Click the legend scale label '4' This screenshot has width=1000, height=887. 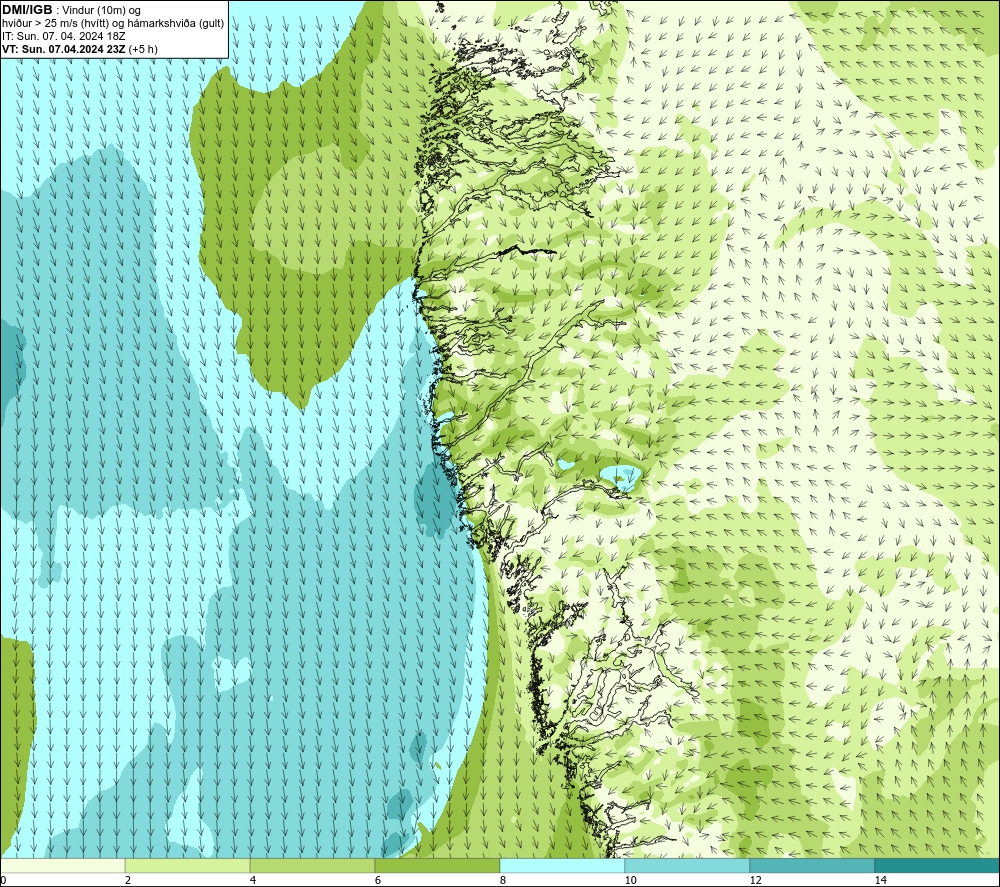253,880
